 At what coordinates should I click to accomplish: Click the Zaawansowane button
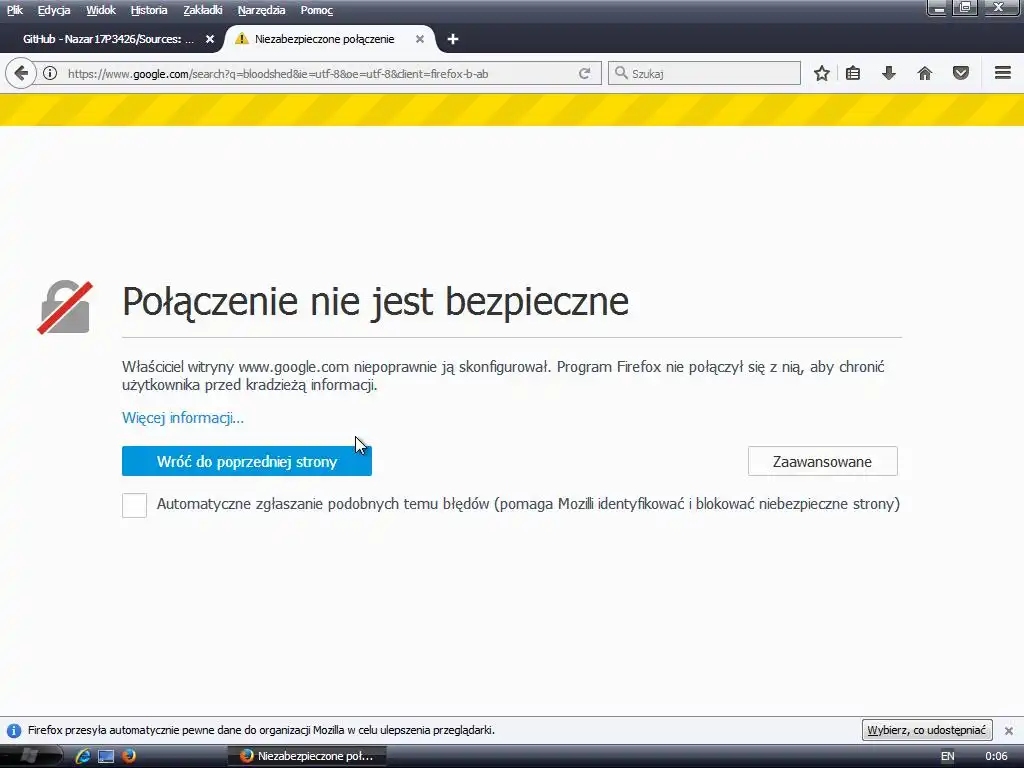click(822, 462)
